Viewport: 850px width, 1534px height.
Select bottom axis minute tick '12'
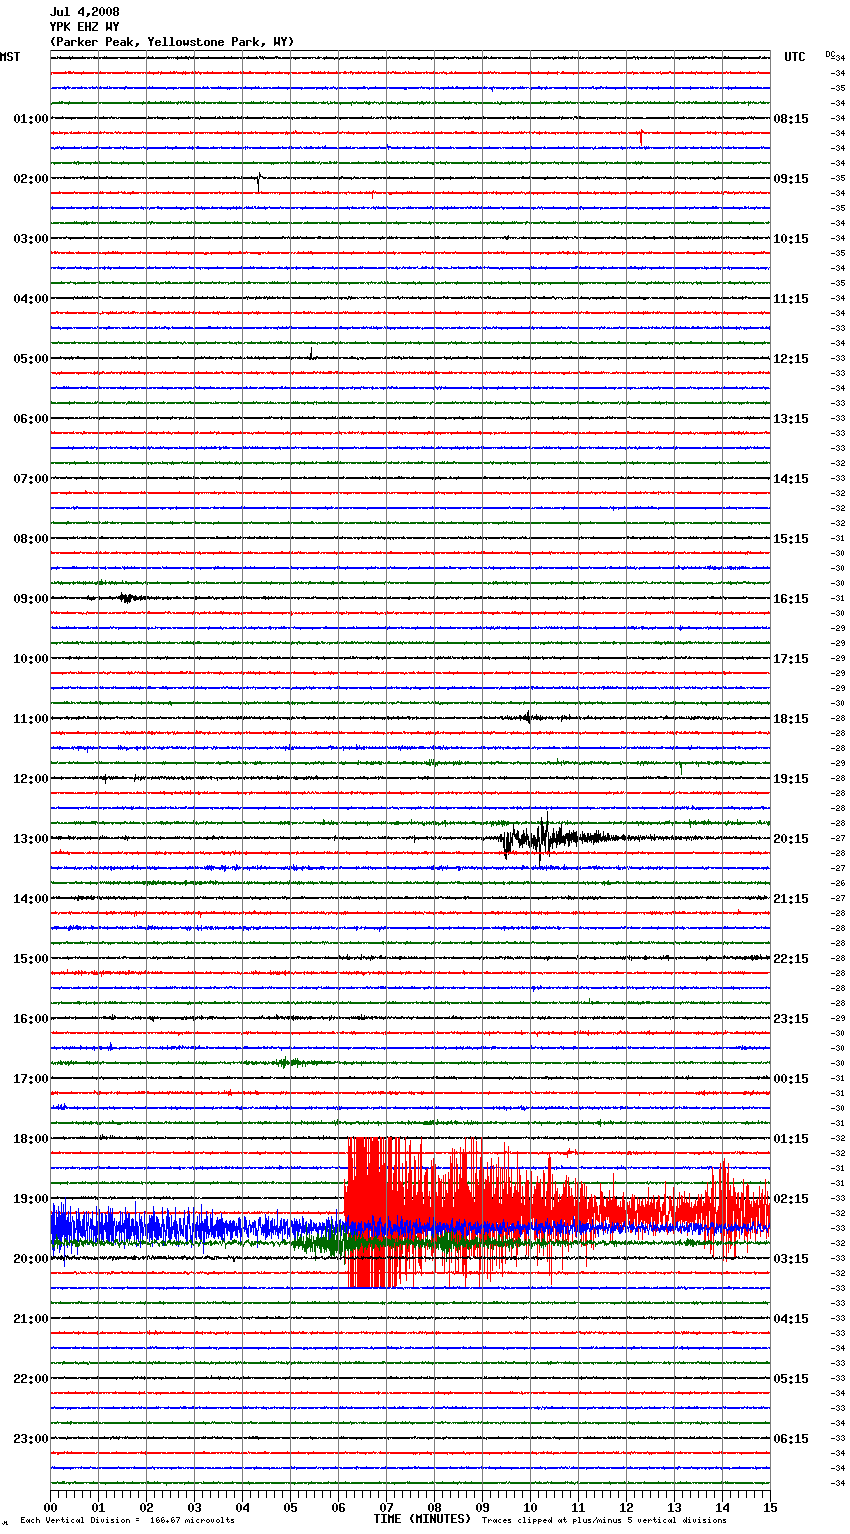click(x=627, y=1507)
